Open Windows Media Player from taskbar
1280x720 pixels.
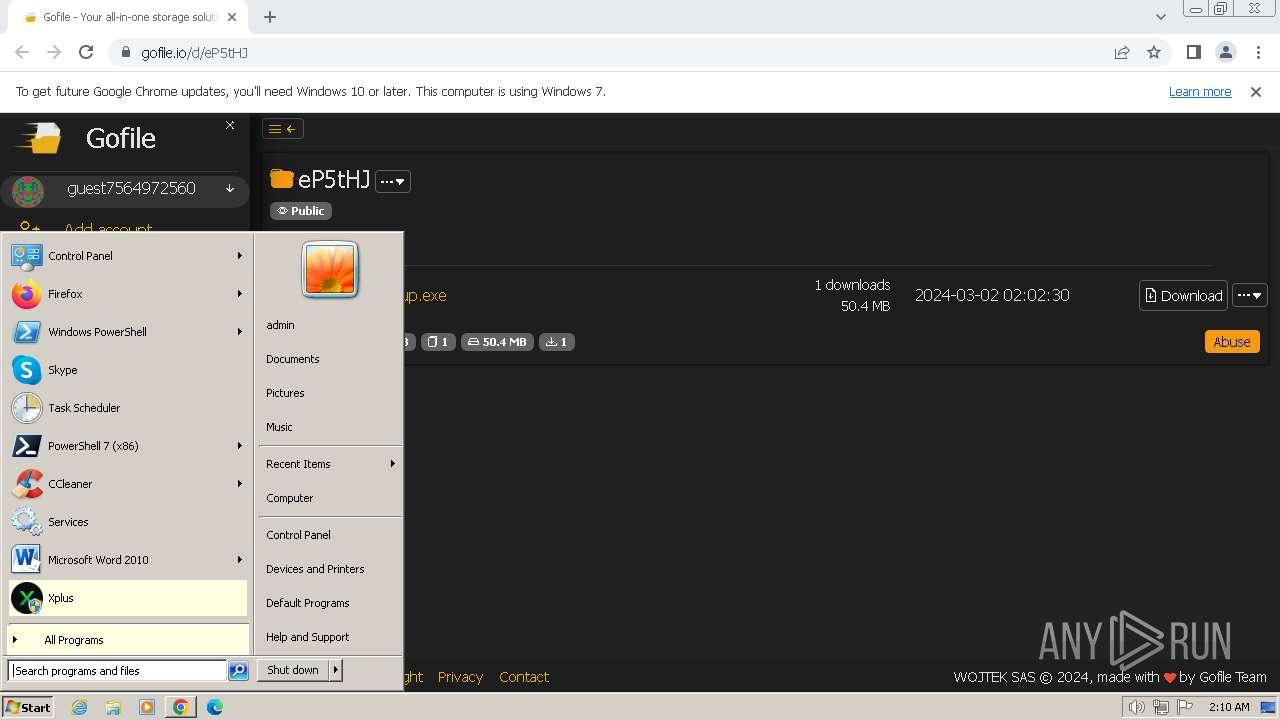click(147, 707)
